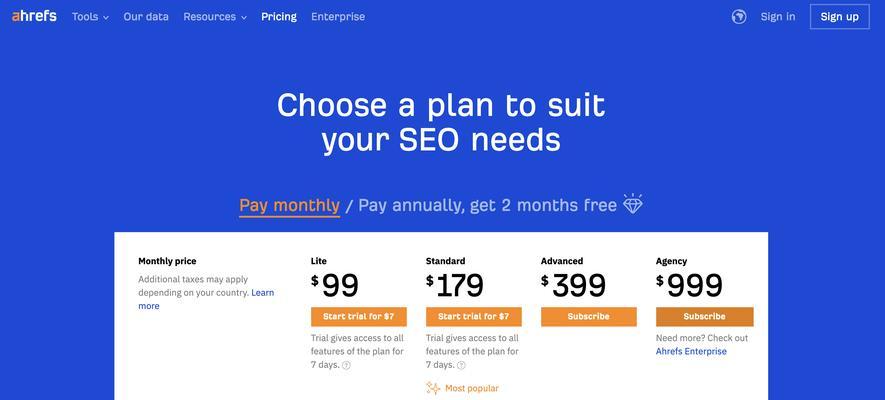Expand the Tools dropdown menu
The width and height of the screenshot is (885, 400).
pos(90,17)
